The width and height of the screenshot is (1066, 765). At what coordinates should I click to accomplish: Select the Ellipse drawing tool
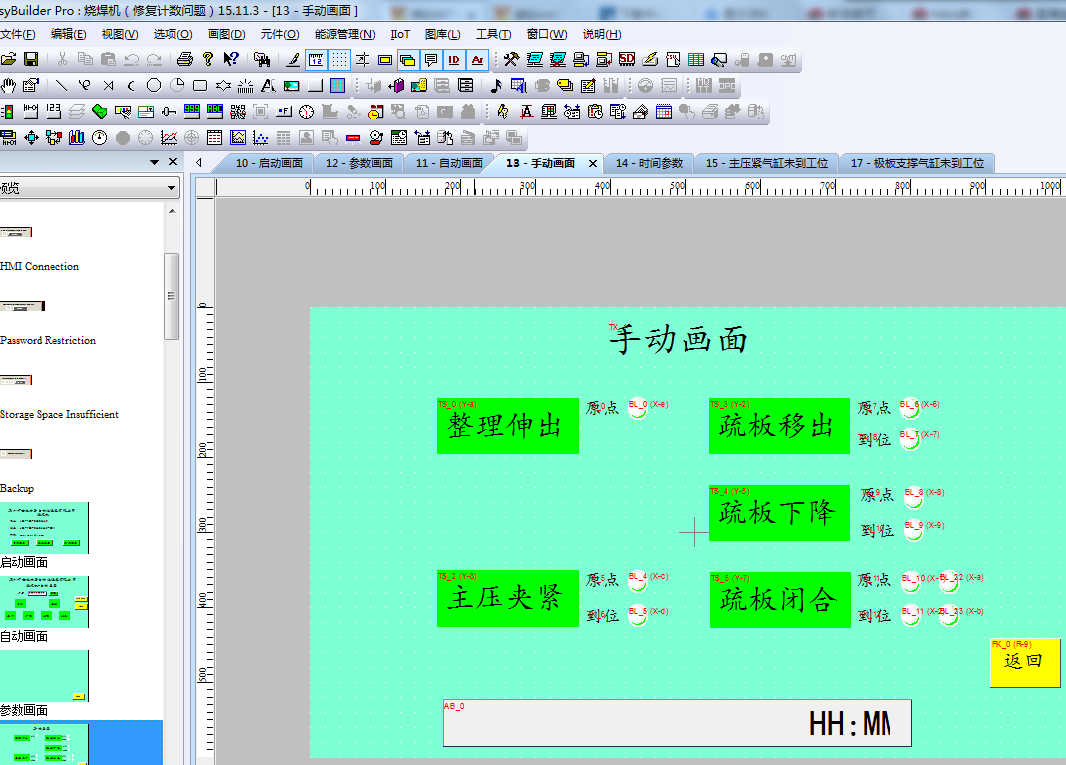pyautogui.click(x=154, y=86)
